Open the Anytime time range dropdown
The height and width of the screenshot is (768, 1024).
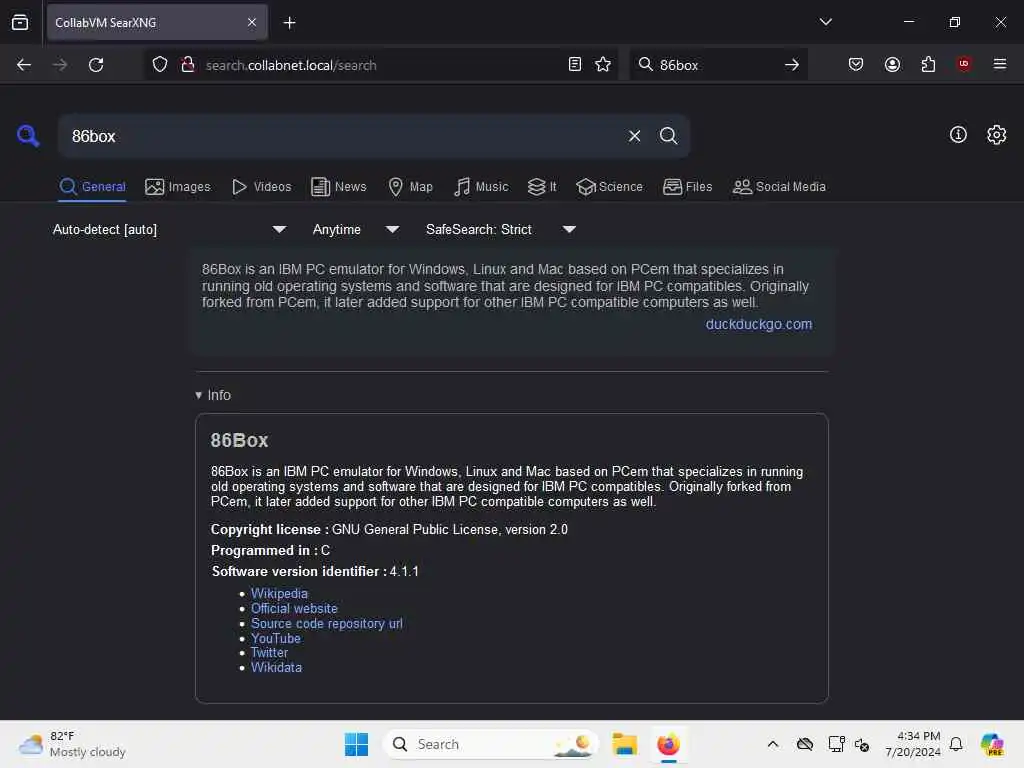click(x=356, y=229)
